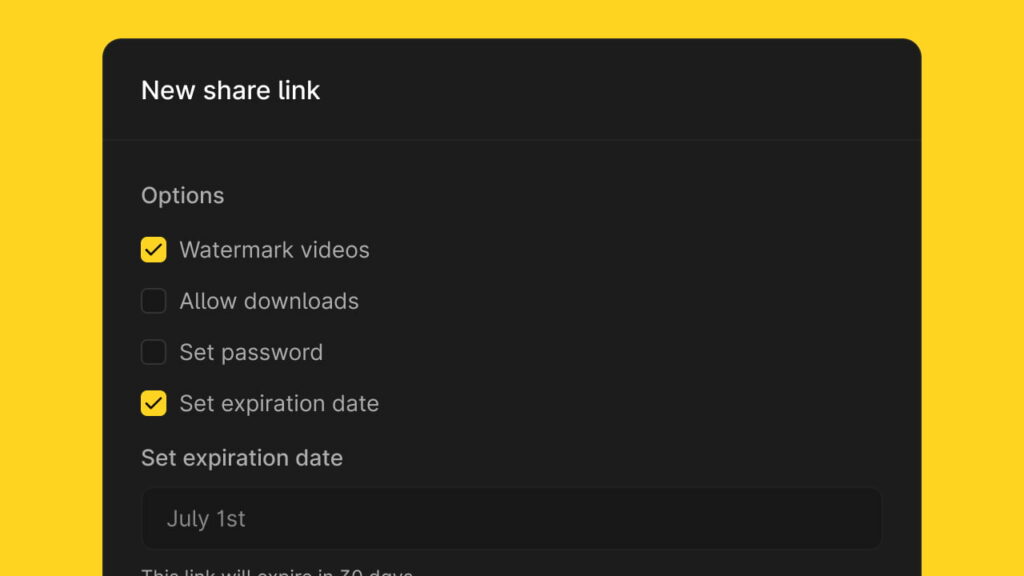Screen dimensions: 1024x576
Task: Tick the Set password checkbox
Action: click(153, 352)
